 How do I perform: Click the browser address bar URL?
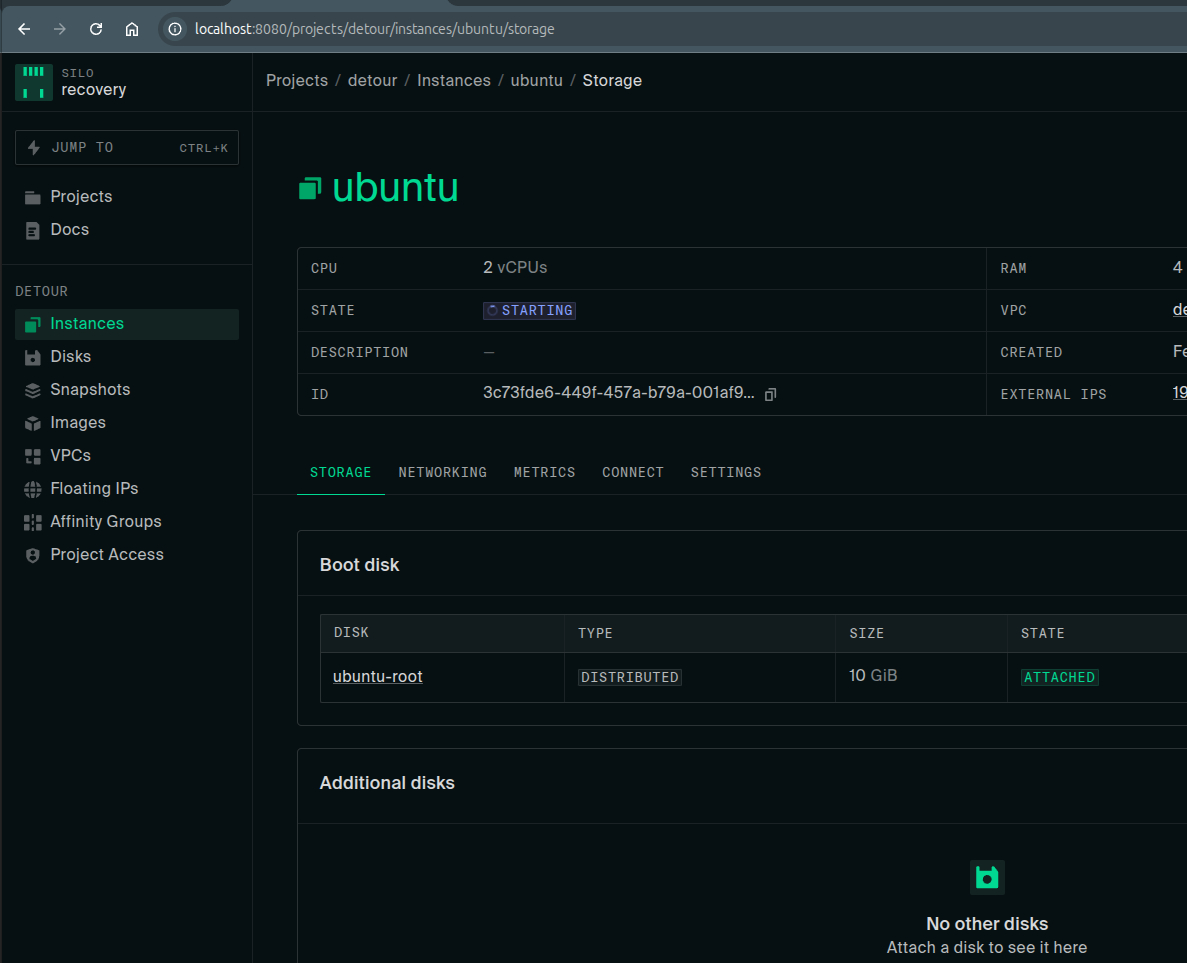click(x=374, y=29)
